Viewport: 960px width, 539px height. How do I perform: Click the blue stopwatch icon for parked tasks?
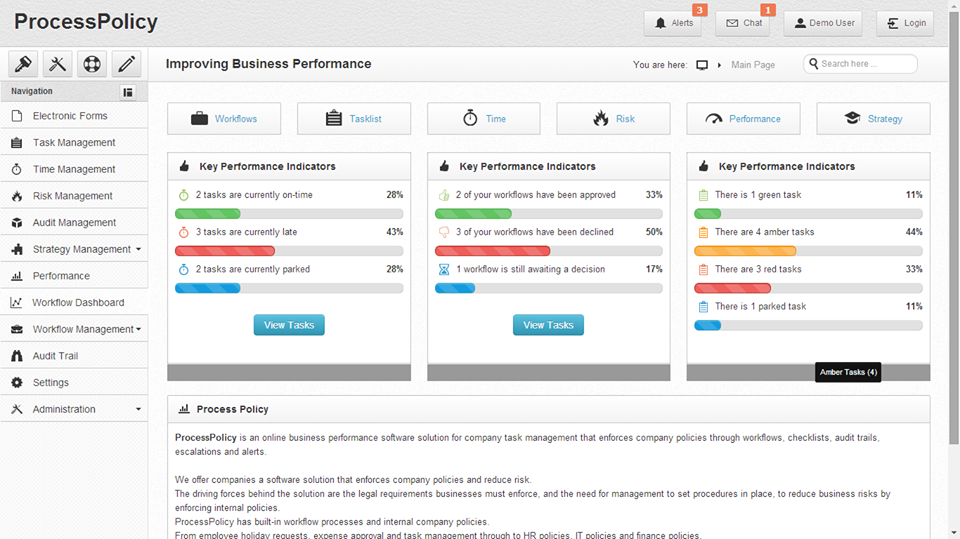point(184,270)
